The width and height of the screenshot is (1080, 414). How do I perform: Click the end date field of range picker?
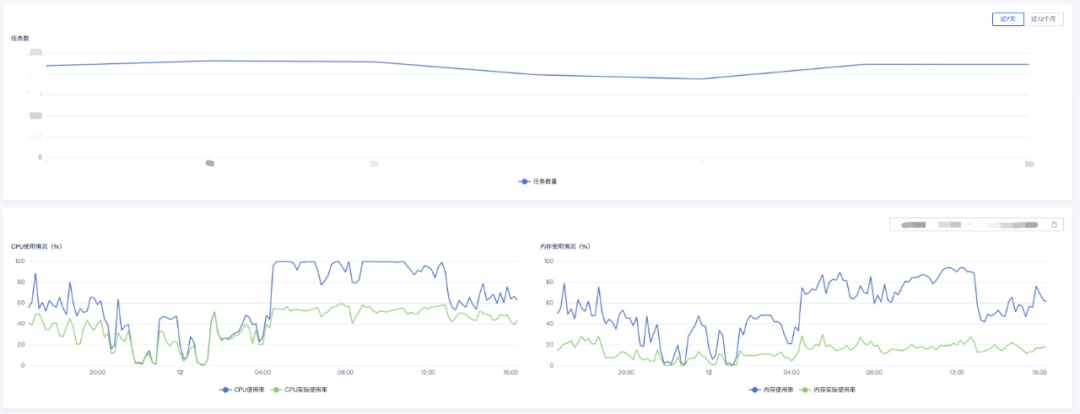tap(1011, 225)
